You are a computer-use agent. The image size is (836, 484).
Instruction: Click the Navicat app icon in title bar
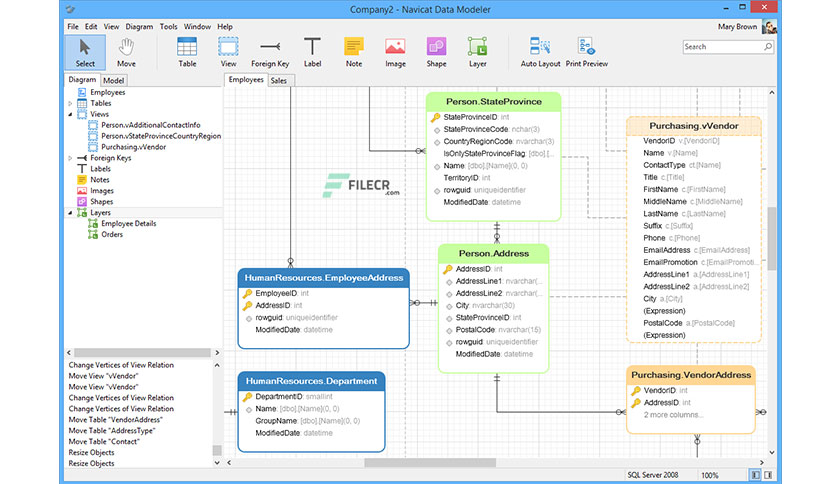(x=71, y=9)
